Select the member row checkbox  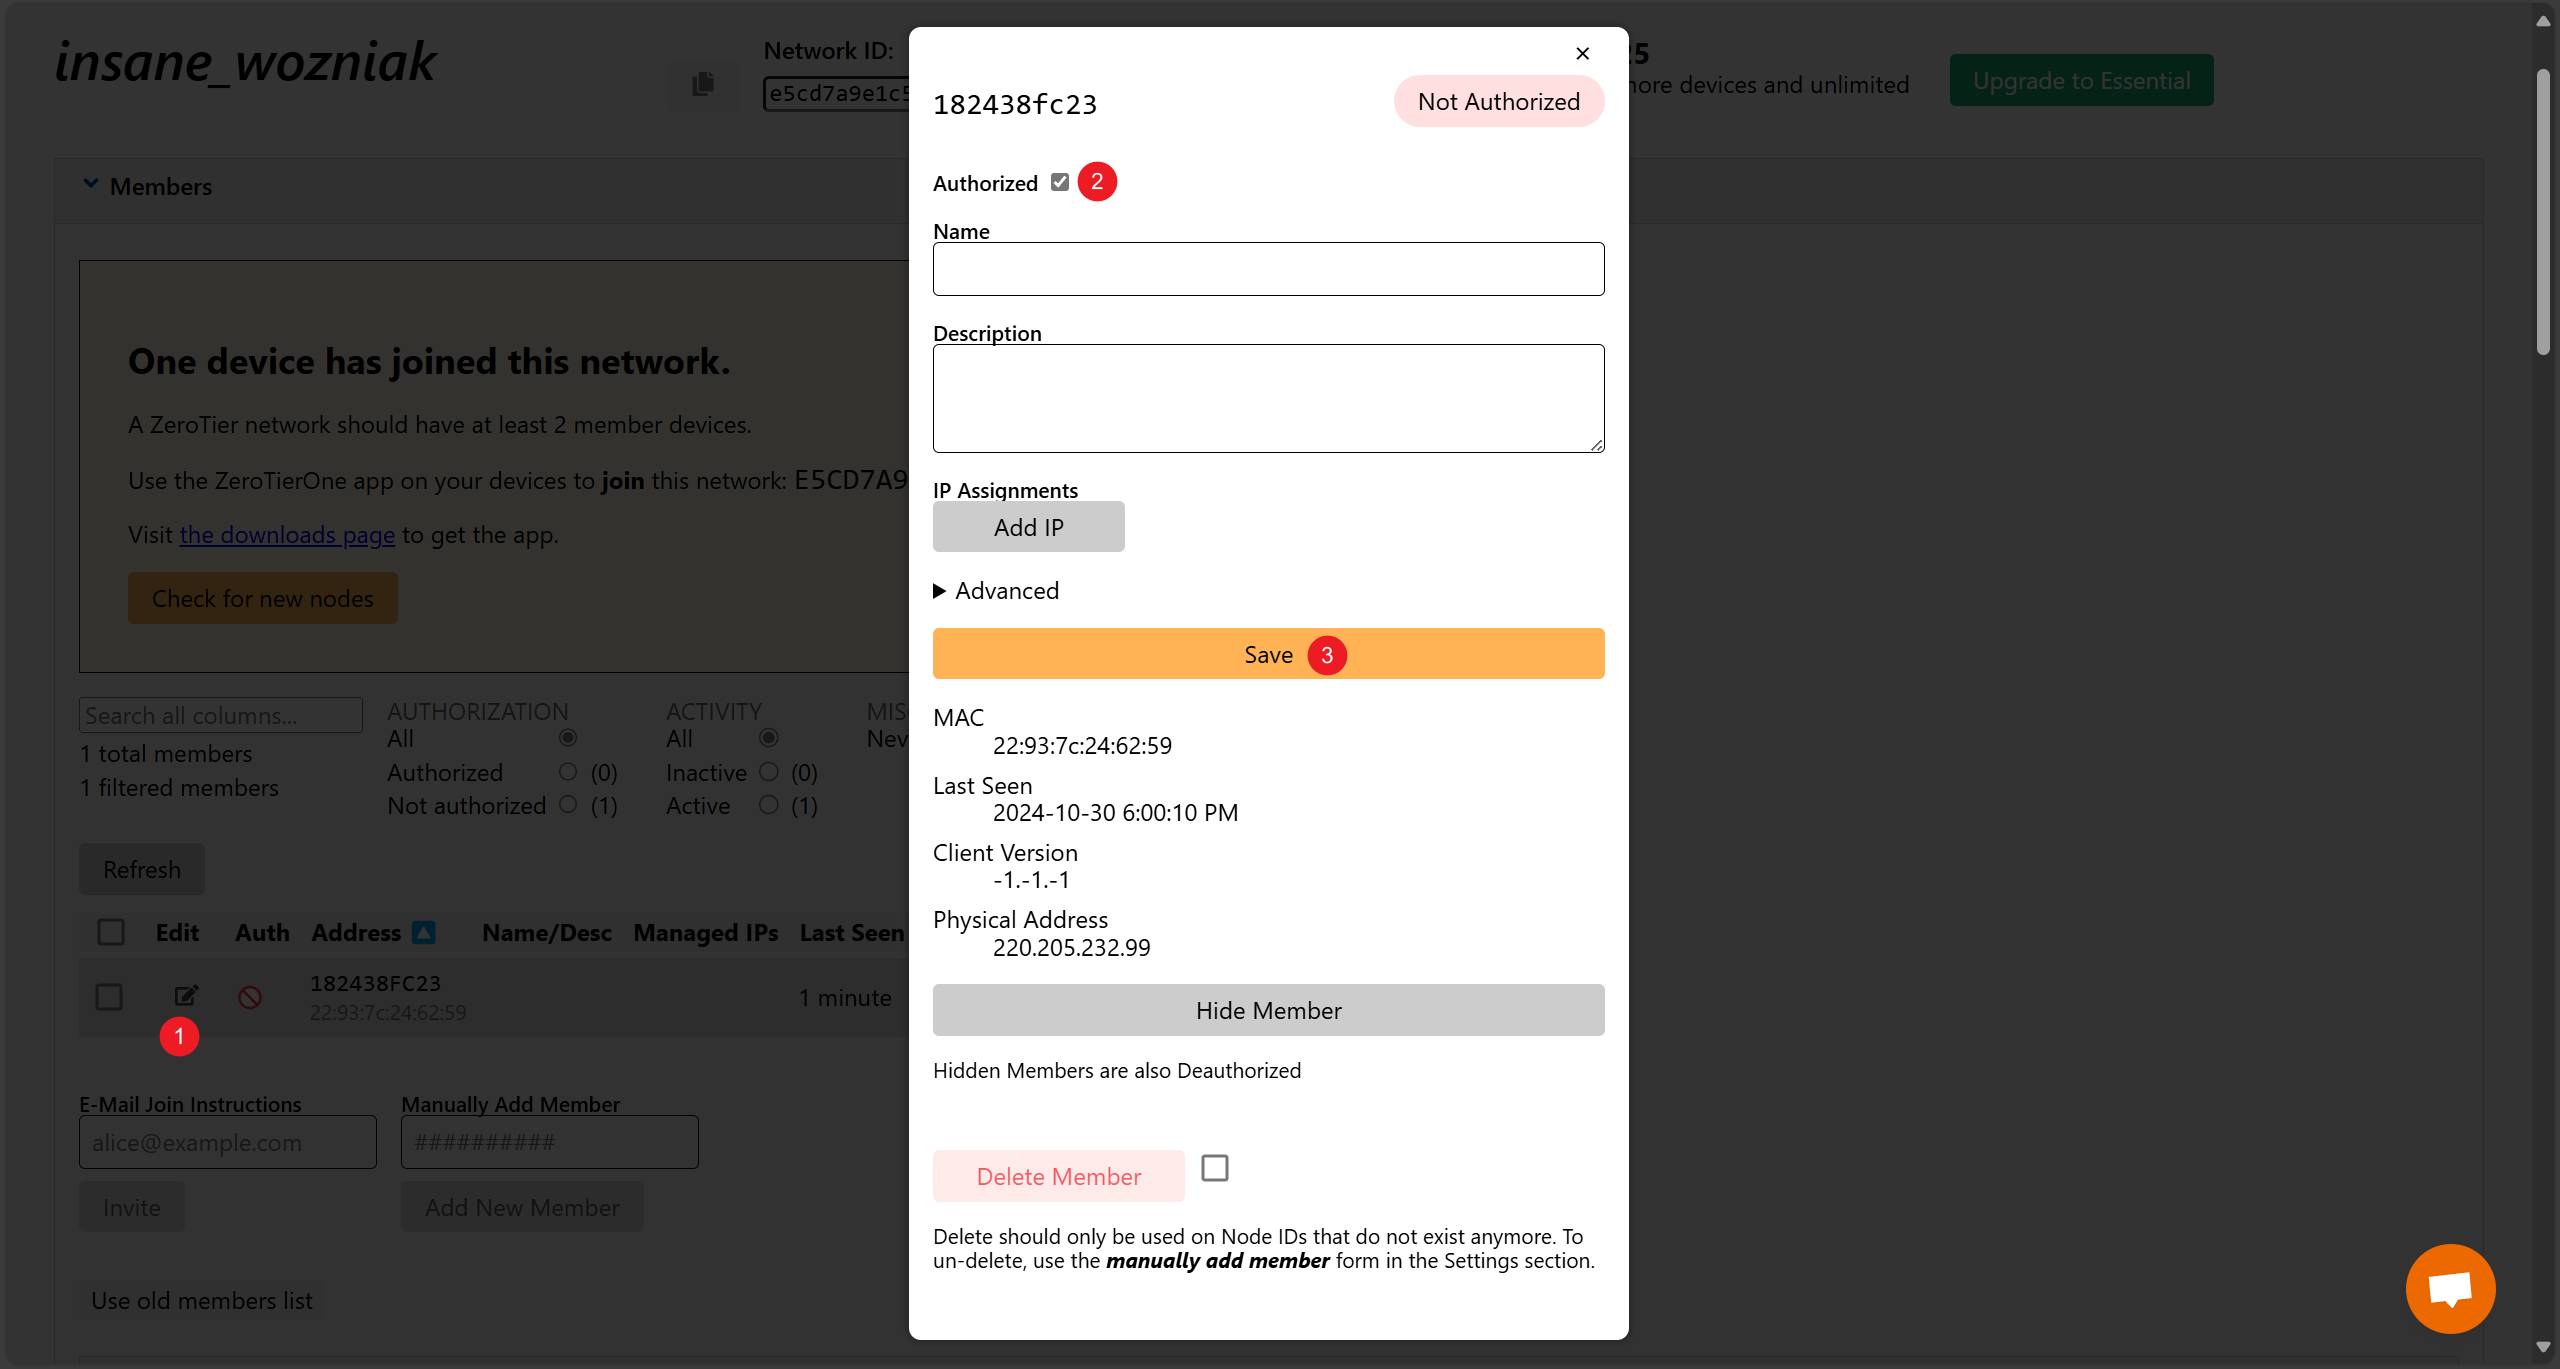109,997
